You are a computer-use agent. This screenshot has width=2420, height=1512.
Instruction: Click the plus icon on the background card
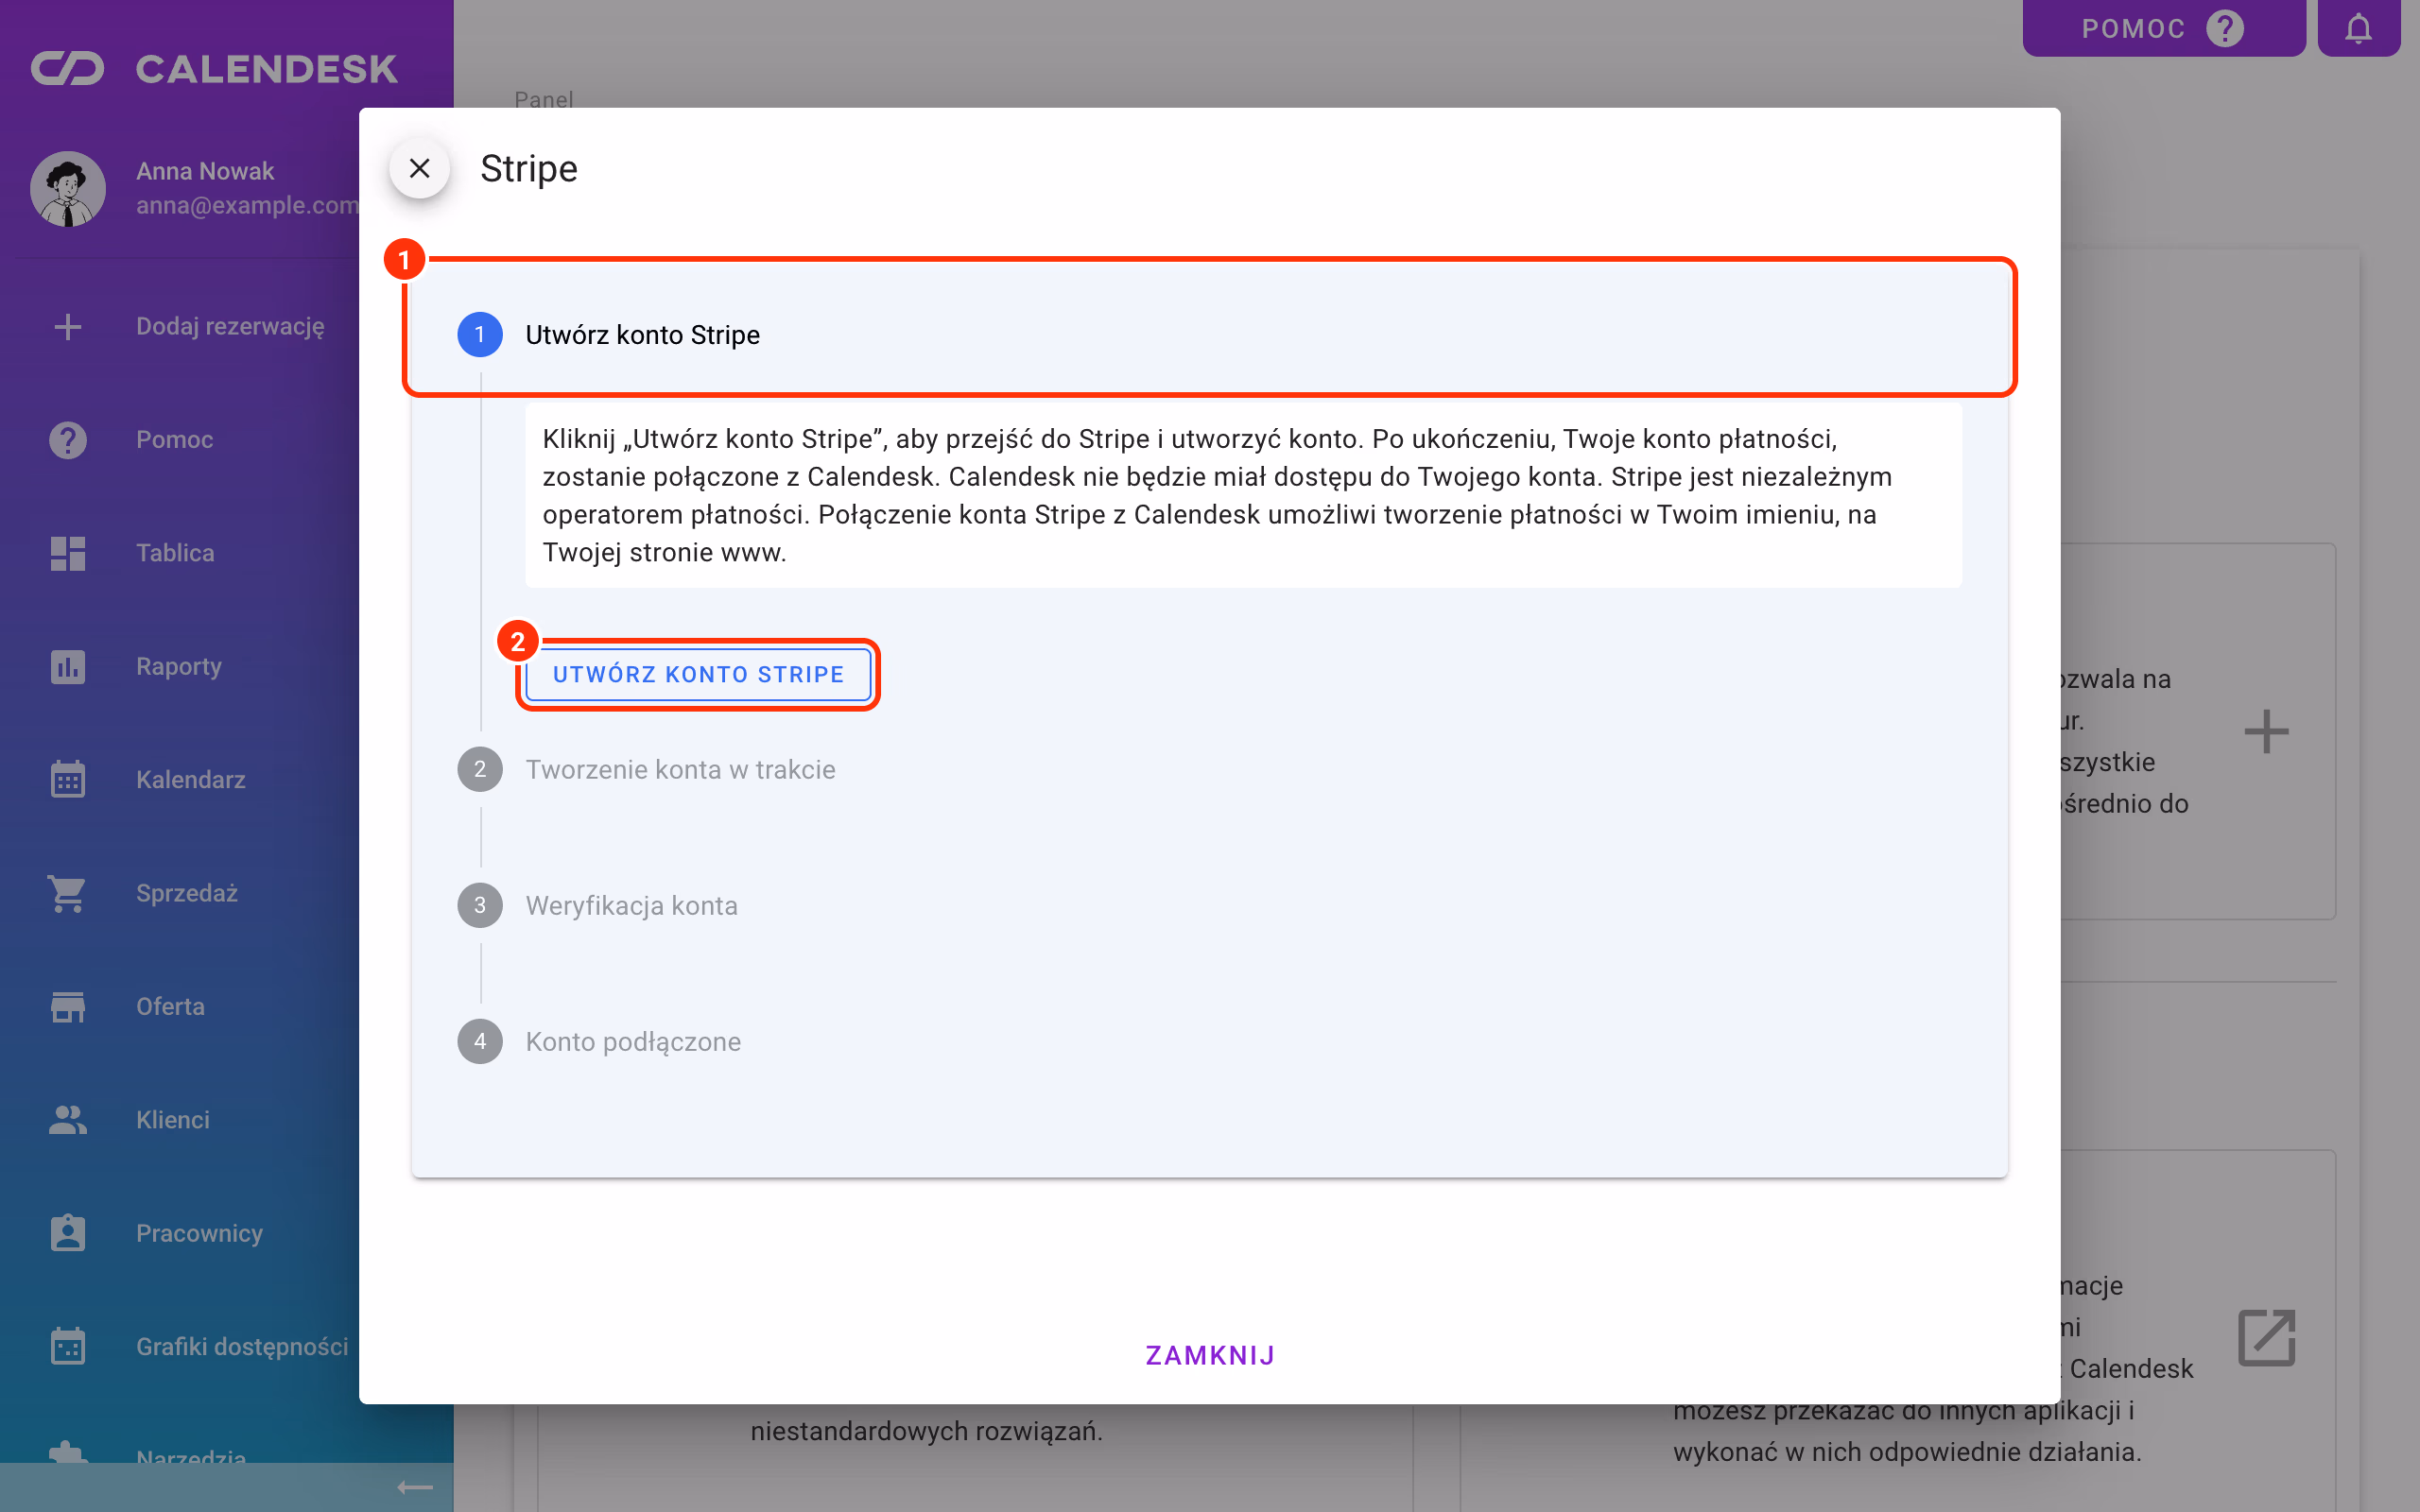click(x=2266, y=732)
